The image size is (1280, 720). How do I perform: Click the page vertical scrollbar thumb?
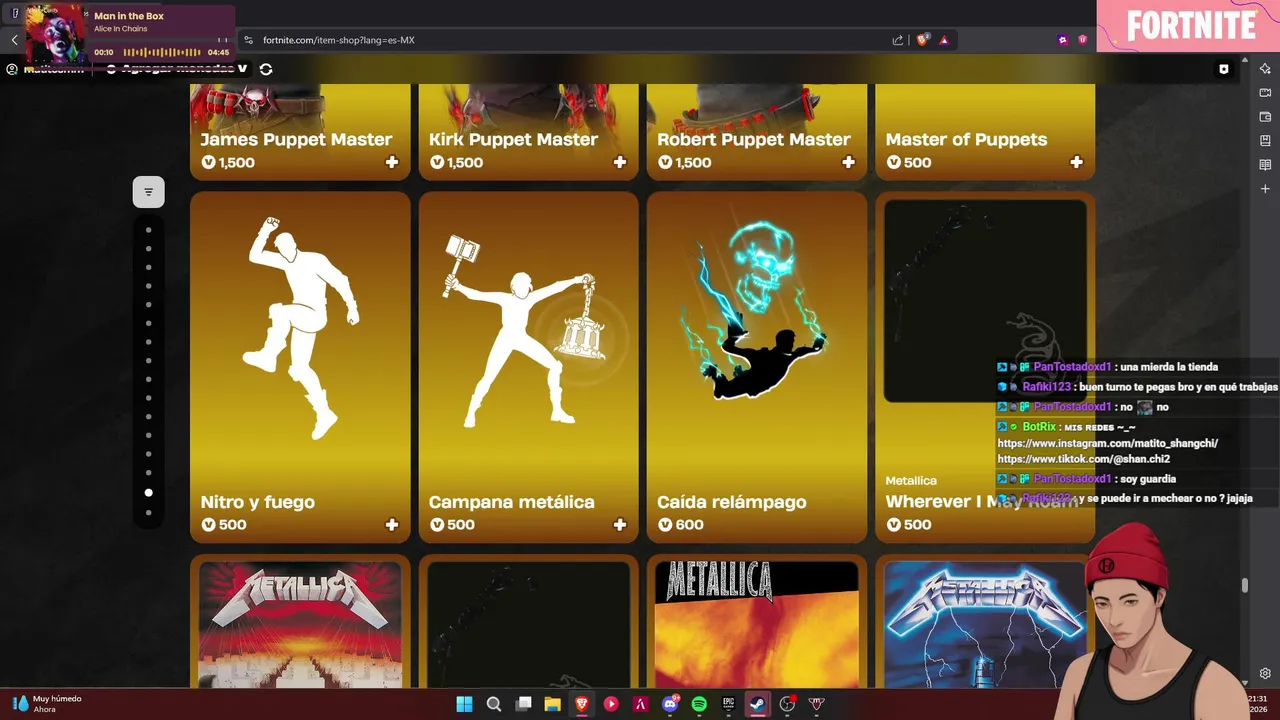point(1244,585)
